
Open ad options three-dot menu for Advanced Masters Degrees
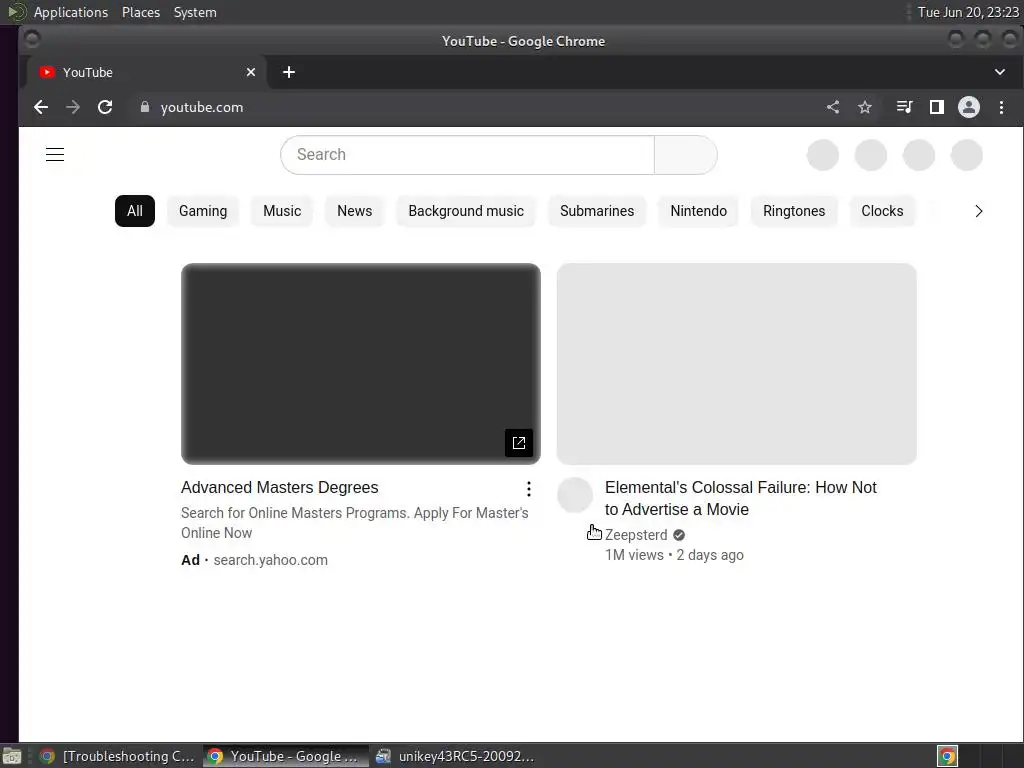click(x=529, y=488)
